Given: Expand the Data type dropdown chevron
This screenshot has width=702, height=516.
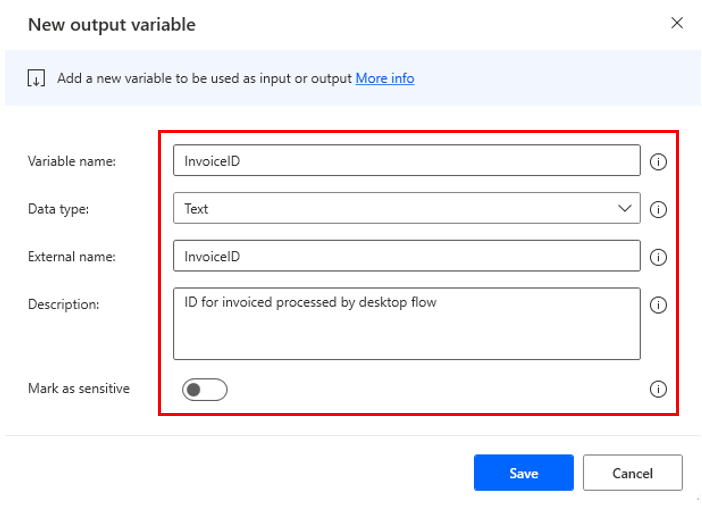Looking at the screenshot, I should (x=626, y=208).
